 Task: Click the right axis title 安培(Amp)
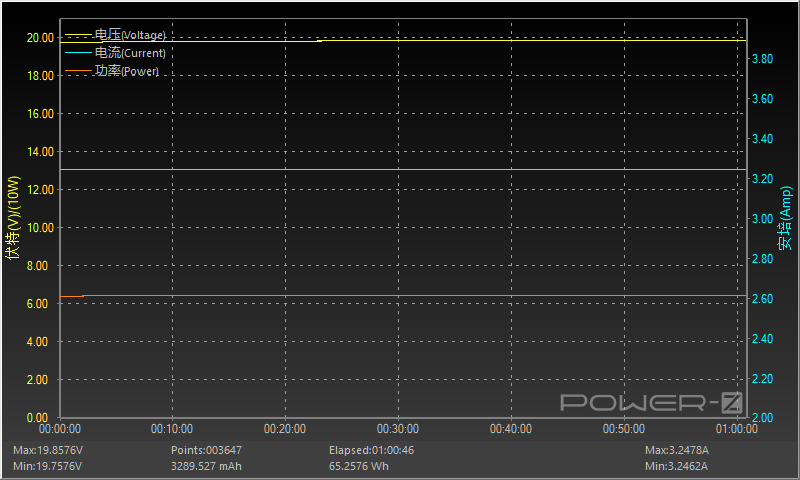[786, 218]
